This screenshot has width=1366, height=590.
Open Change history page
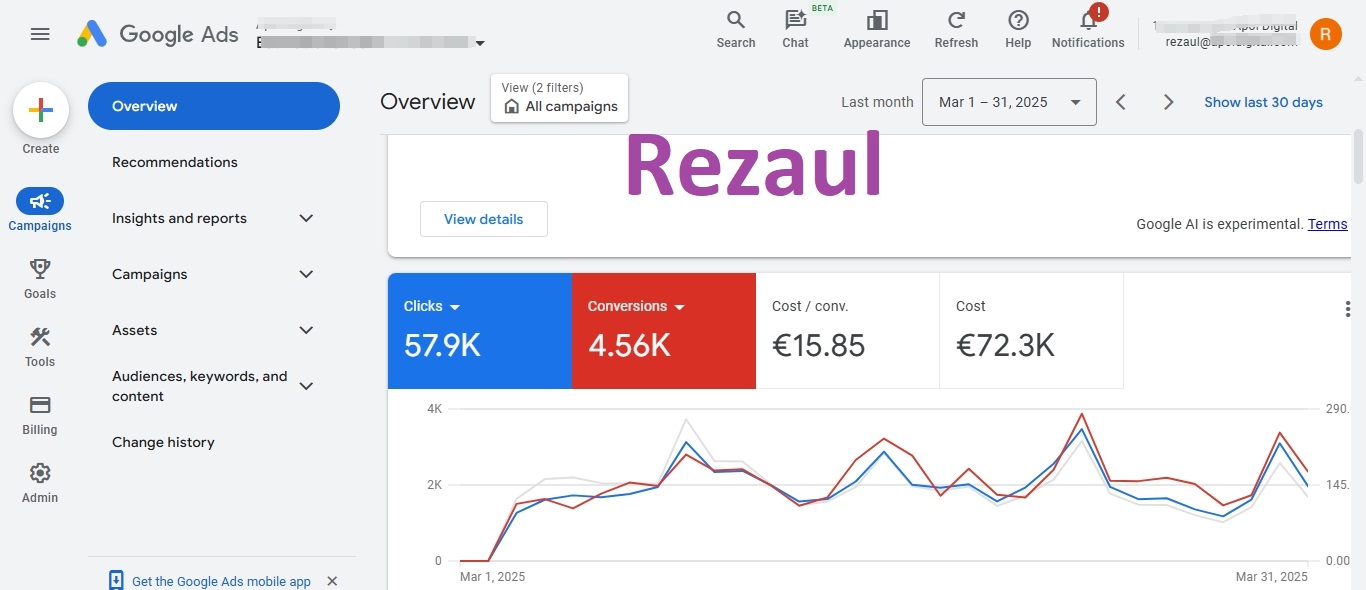(163, 442)
